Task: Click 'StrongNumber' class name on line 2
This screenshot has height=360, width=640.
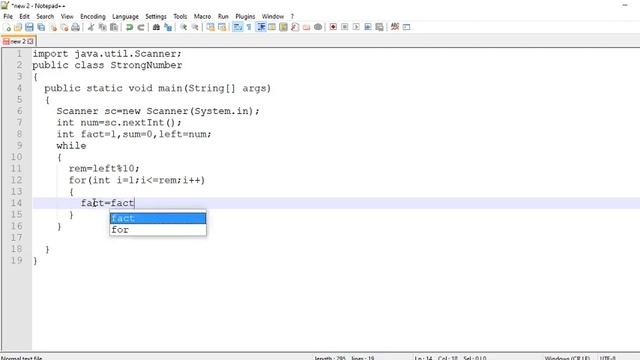Action: click(146, 65)
